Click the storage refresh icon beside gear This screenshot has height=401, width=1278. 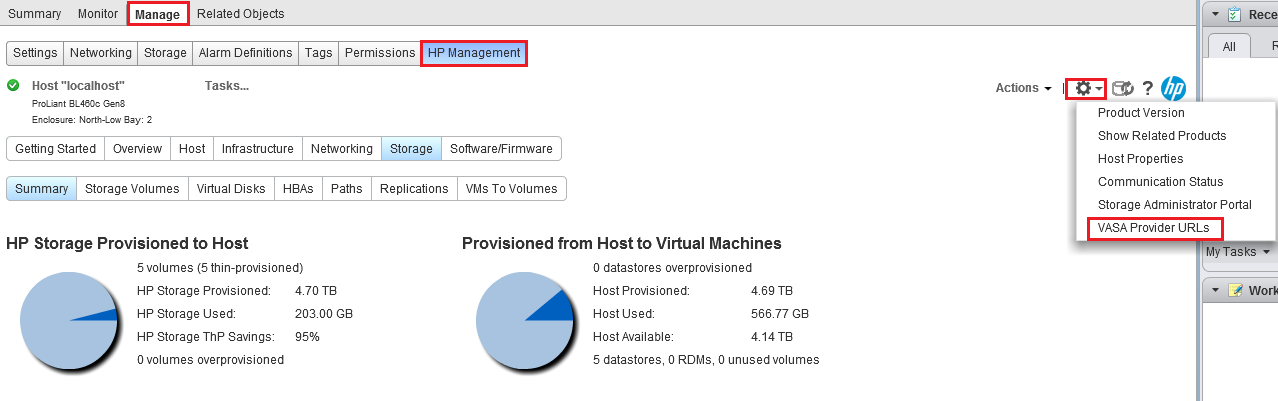pyautogui.click(x=1123, y=88)
